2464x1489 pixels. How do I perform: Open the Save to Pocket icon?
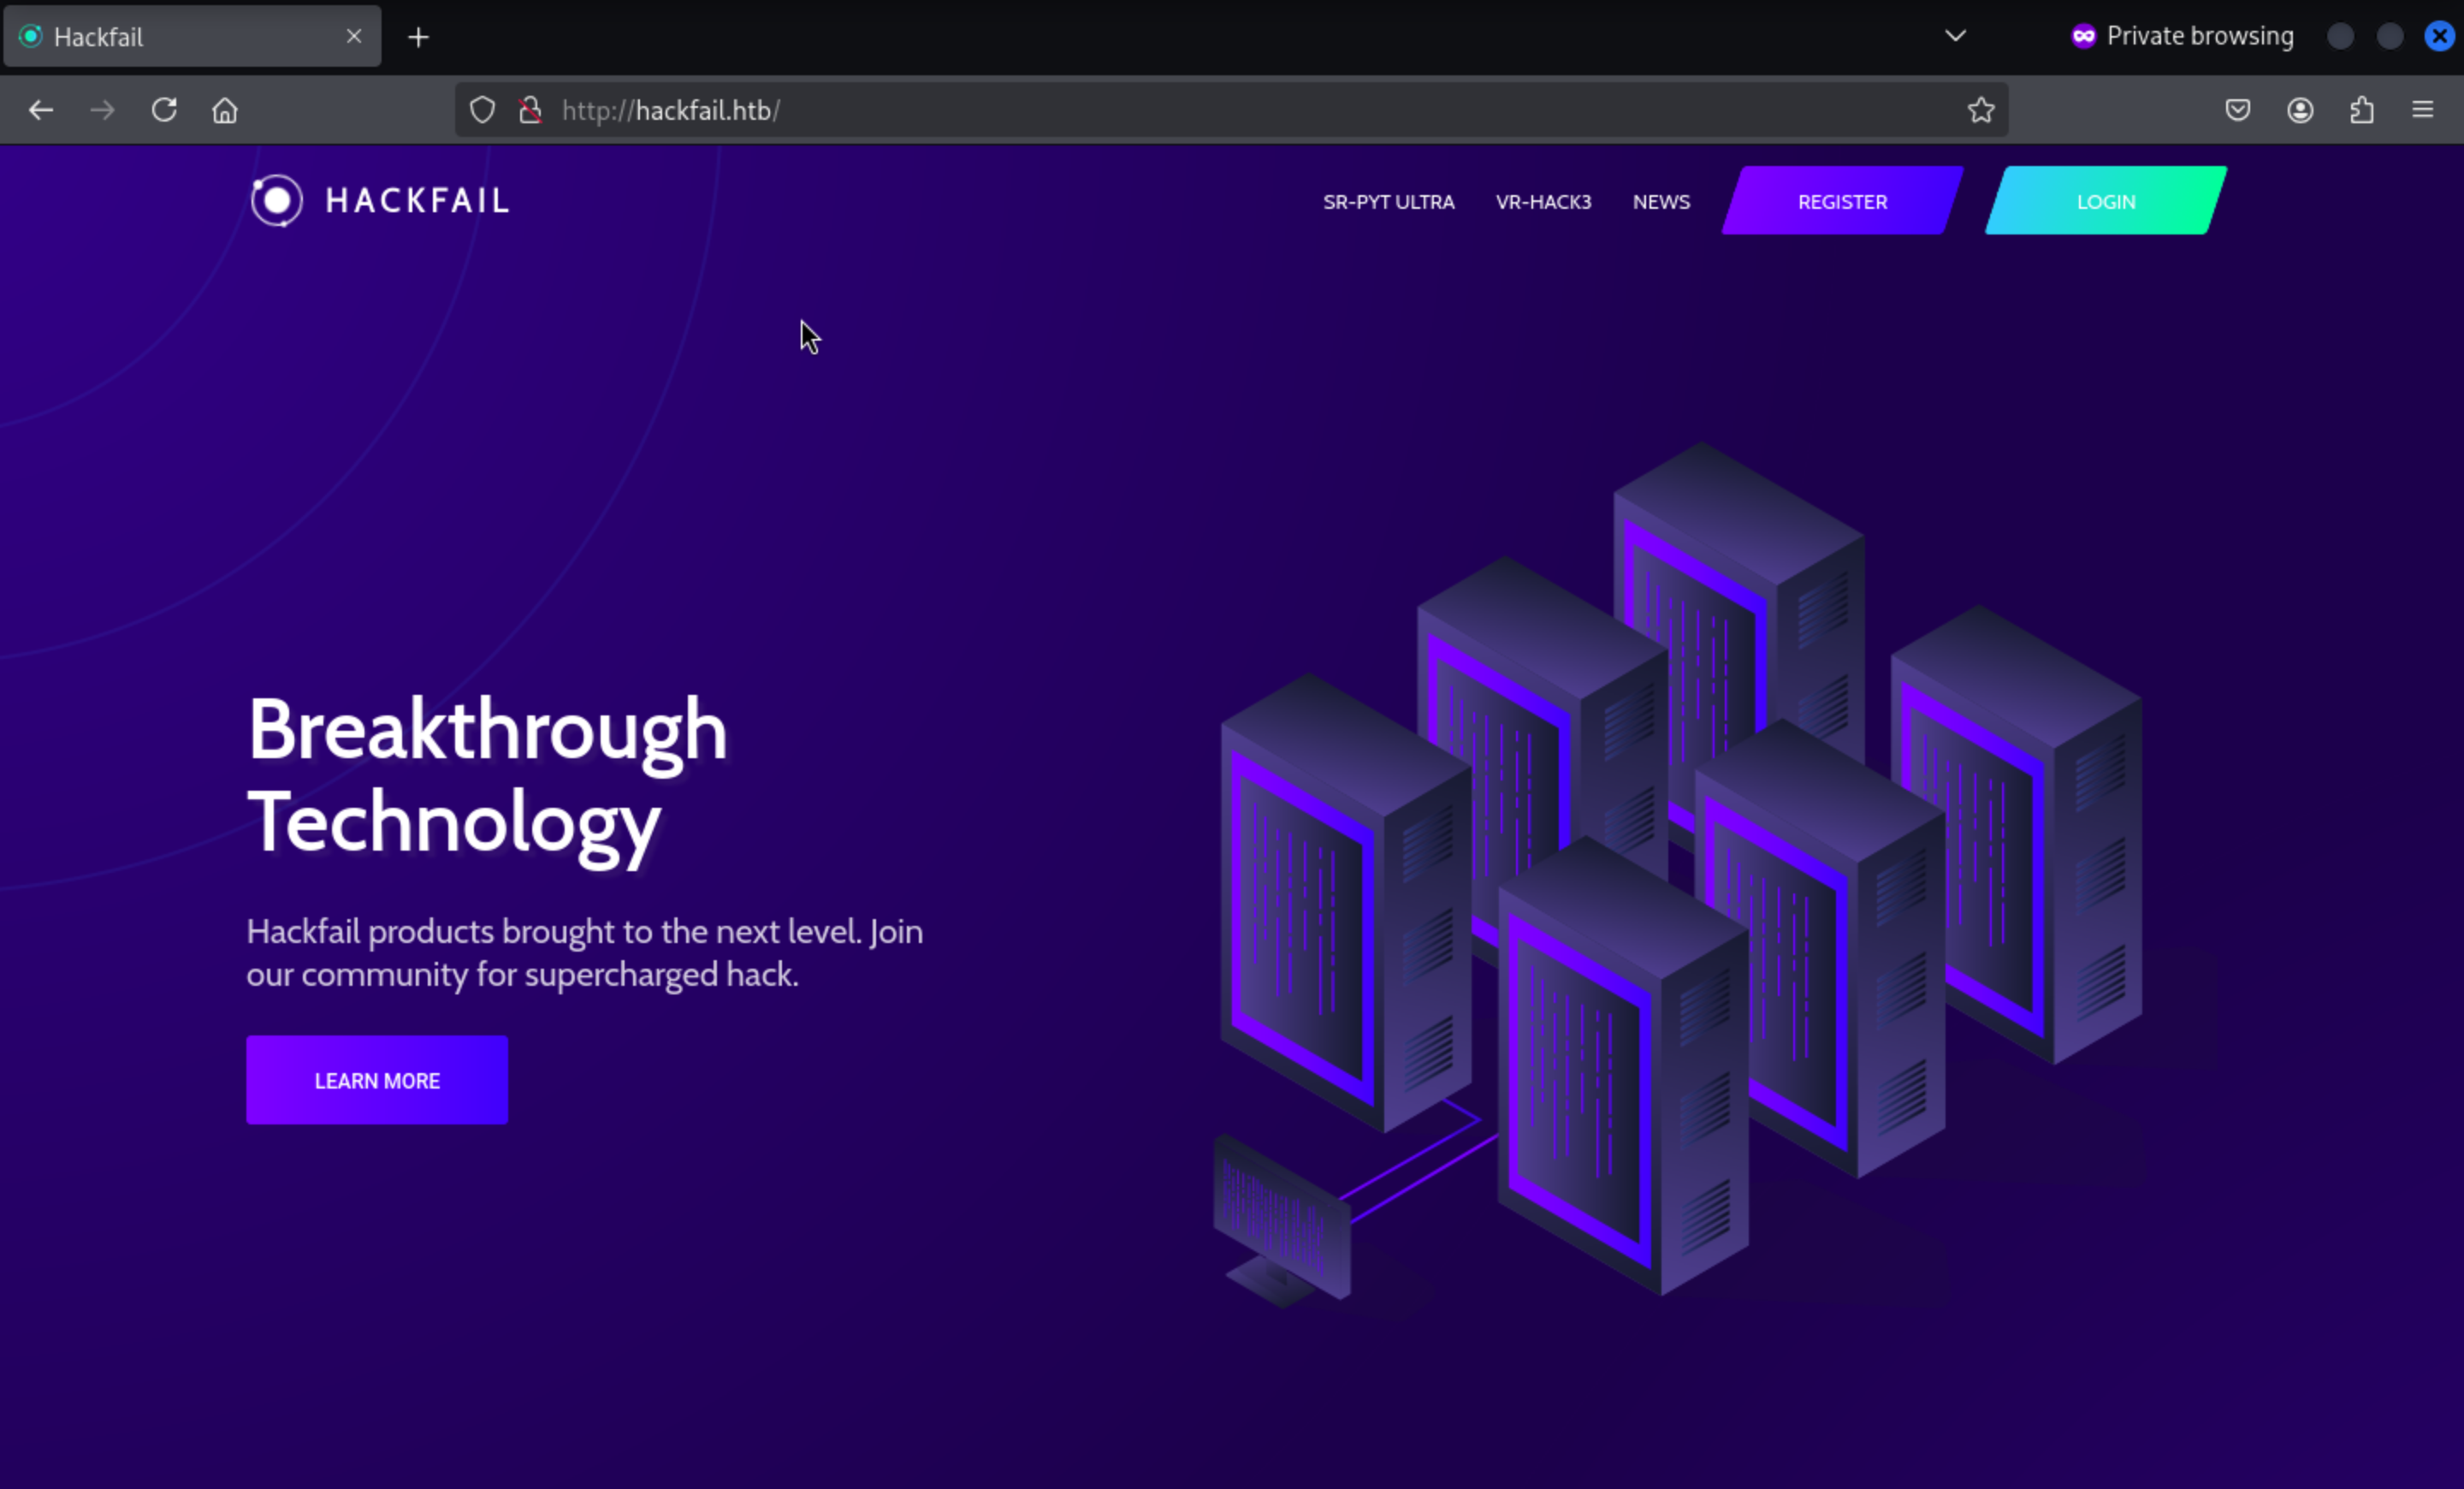[x=2238, y=110]
